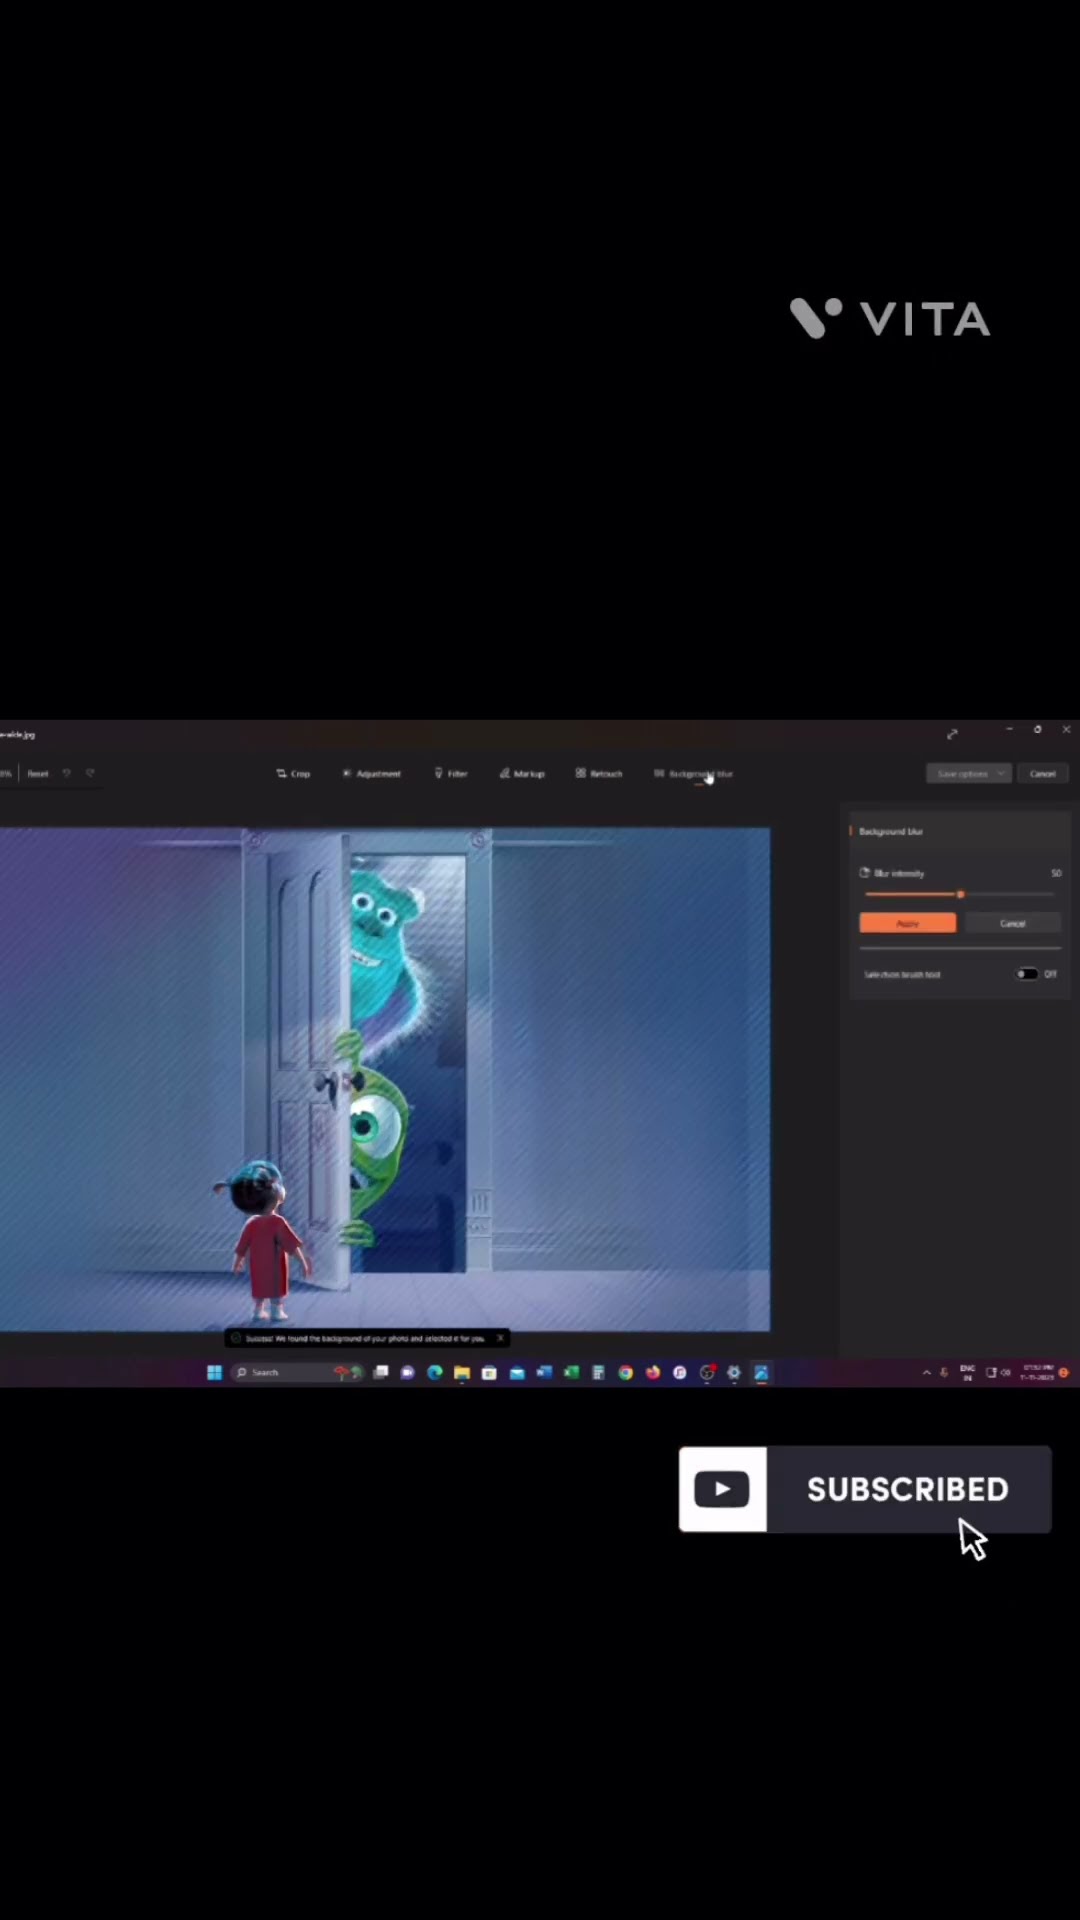
Task: Click the Redo arrow icon
Action: pos(90,773)
